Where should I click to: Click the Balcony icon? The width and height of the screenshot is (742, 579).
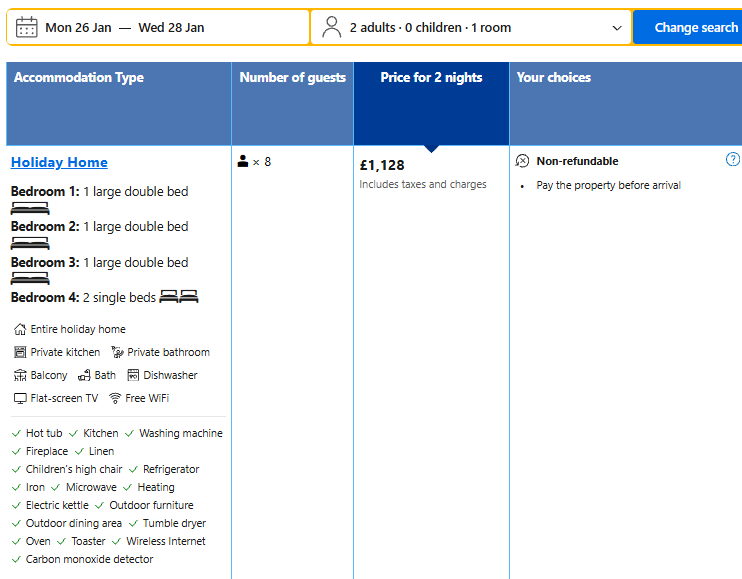point(20,376)
